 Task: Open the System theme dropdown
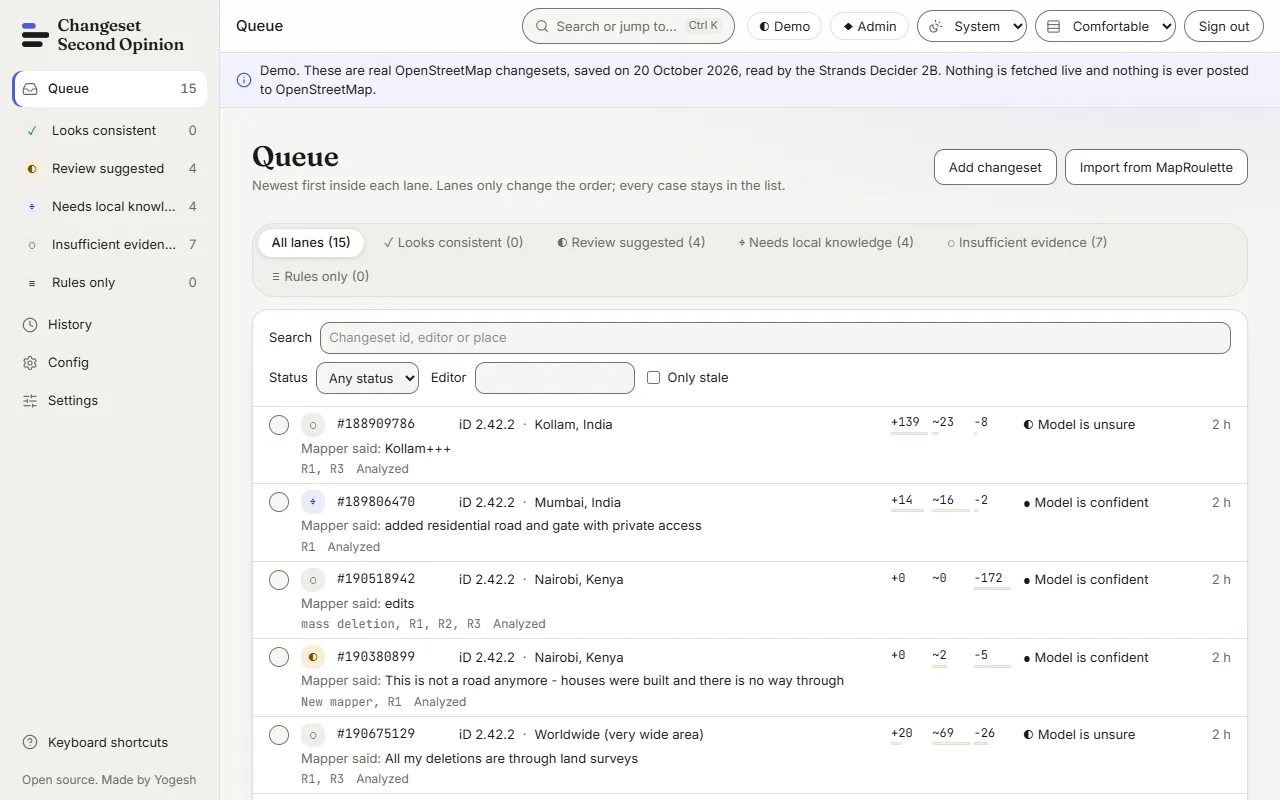pos(972,26)
